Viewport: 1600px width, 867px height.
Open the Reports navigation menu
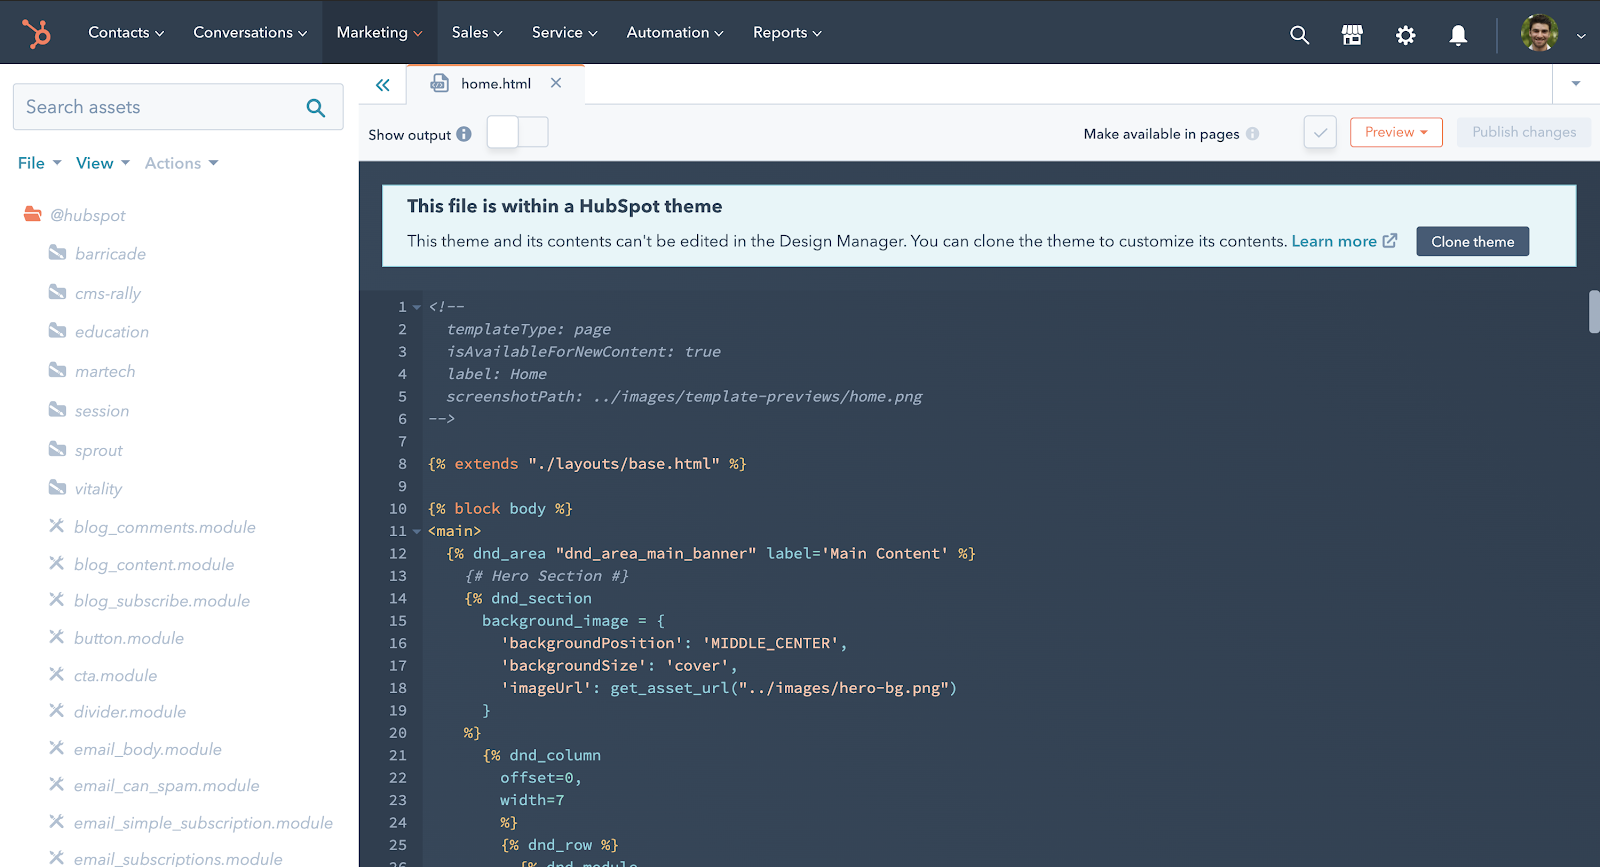[786, 33]
